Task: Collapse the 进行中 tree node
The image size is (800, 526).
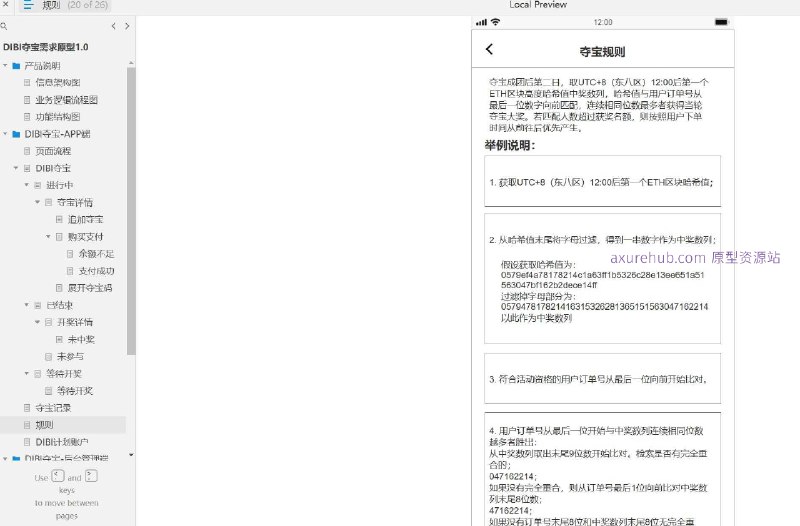Action: click(x=27, y=185)
